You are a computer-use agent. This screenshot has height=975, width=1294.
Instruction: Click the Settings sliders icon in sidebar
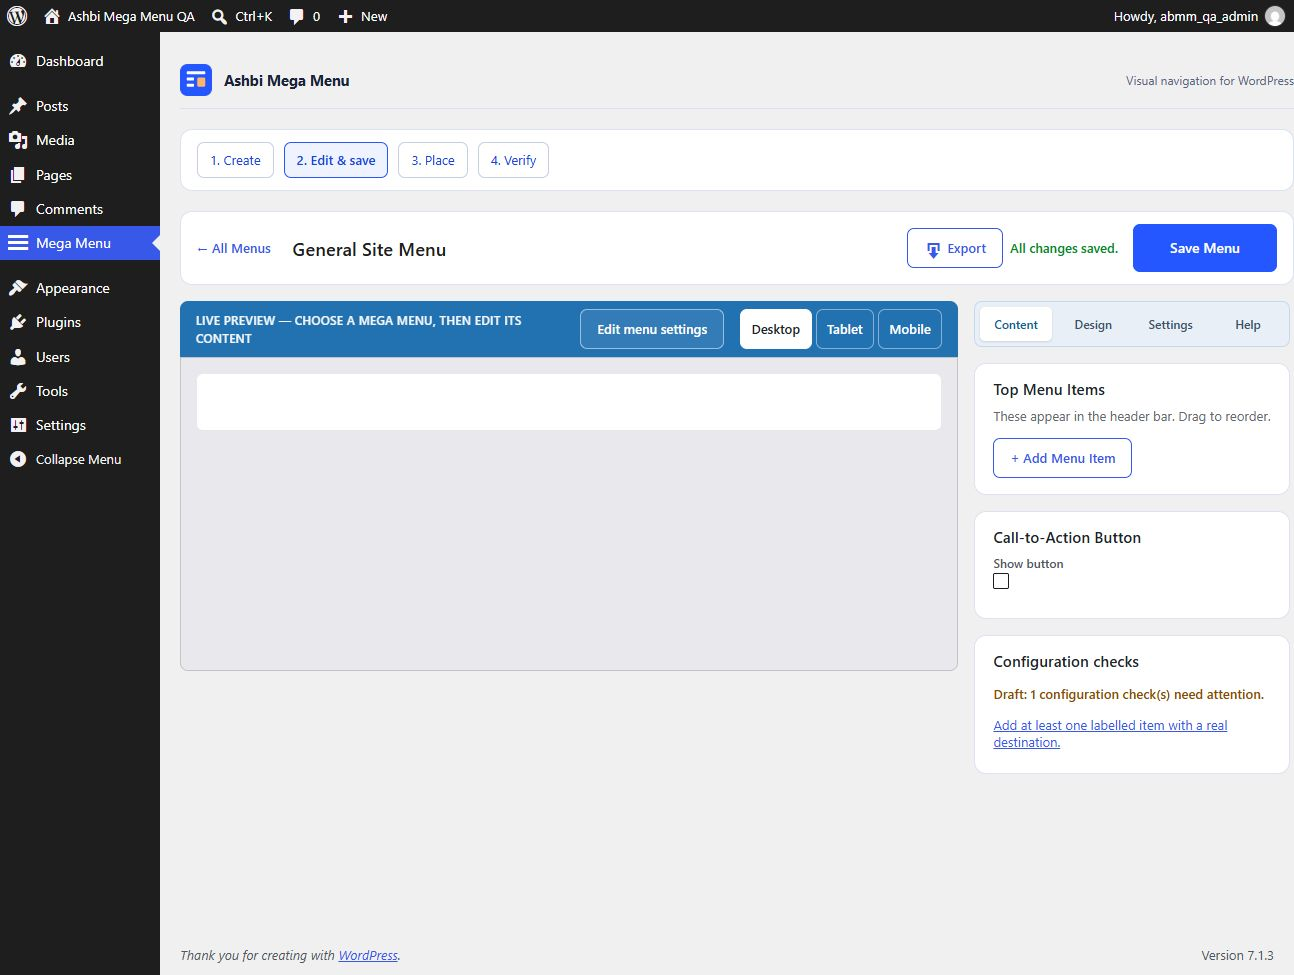pos(18,425)
